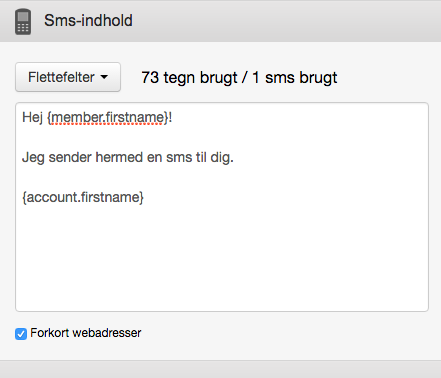Screen dimensions: 441x378
Task: Click the Sms-indhold panel title
Action: pyautogui.click(x=88, y=20)
